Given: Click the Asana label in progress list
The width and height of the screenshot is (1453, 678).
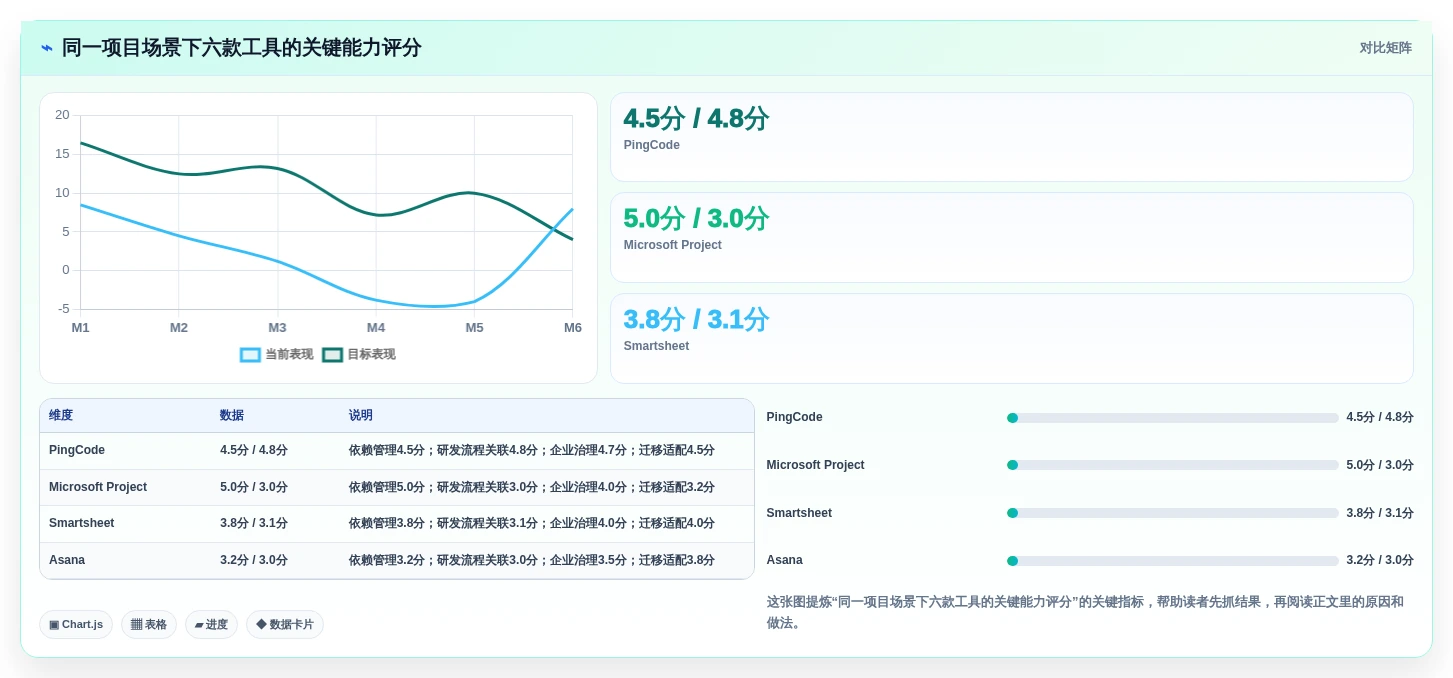Looking at the screenshot, I should (x=785, y=561).
